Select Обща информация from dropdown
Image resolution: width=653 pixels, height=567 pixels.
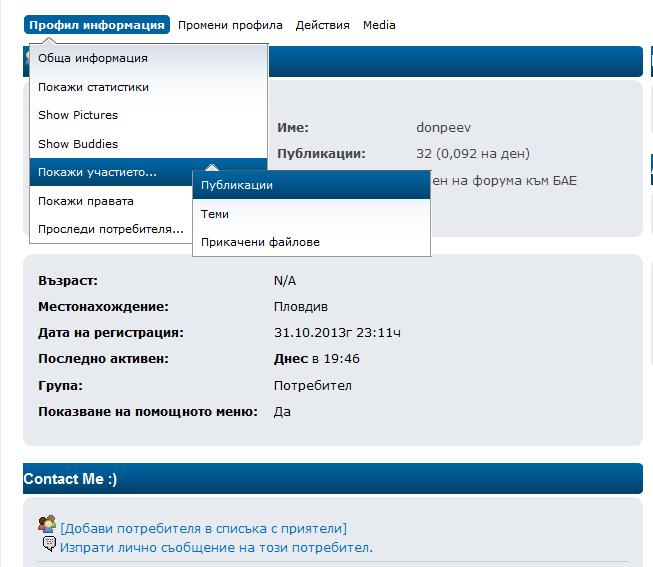pos(93,59)
